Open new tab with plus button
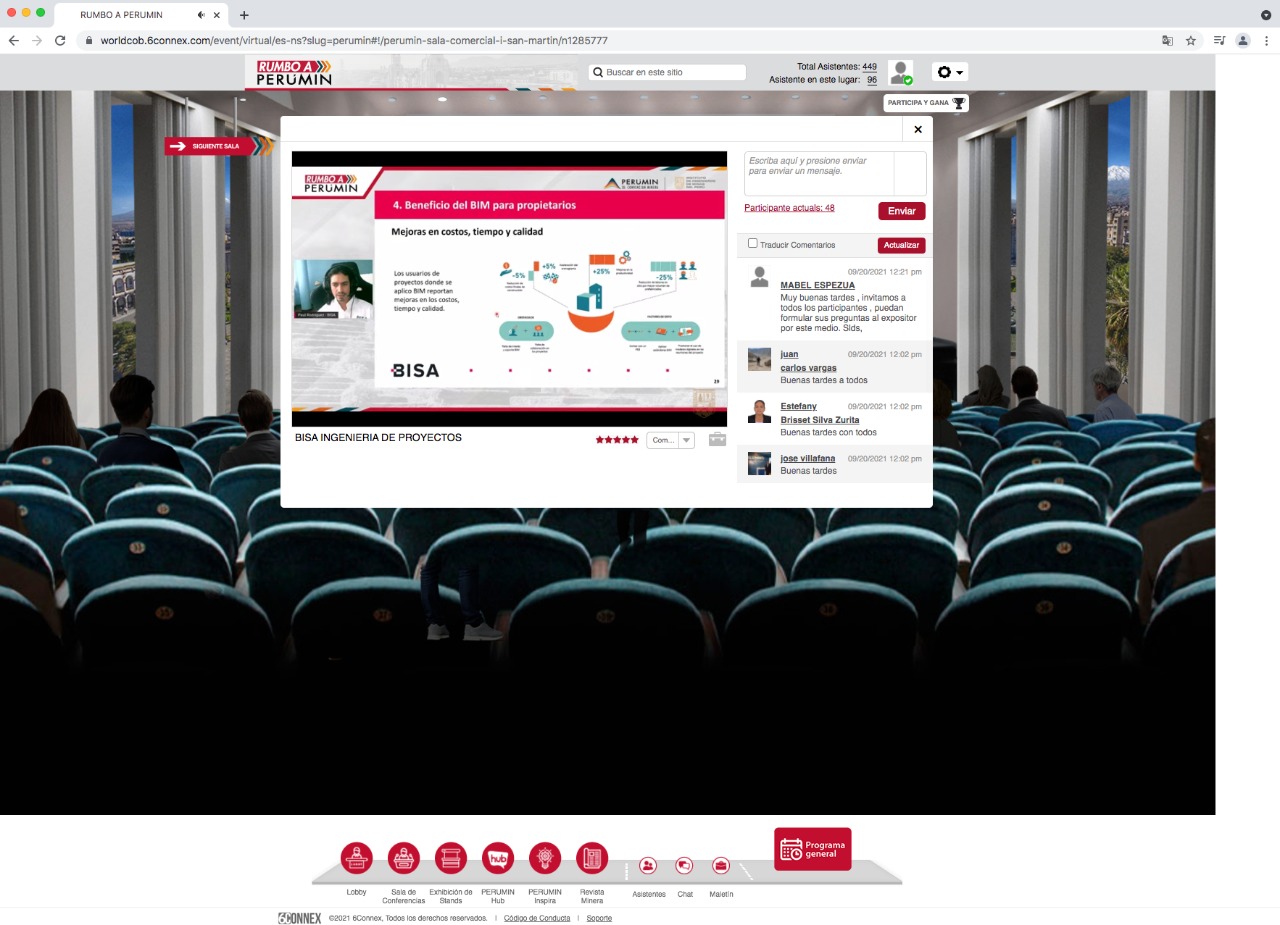Viewport: 1280px width, 925px height. coord(244,15)
